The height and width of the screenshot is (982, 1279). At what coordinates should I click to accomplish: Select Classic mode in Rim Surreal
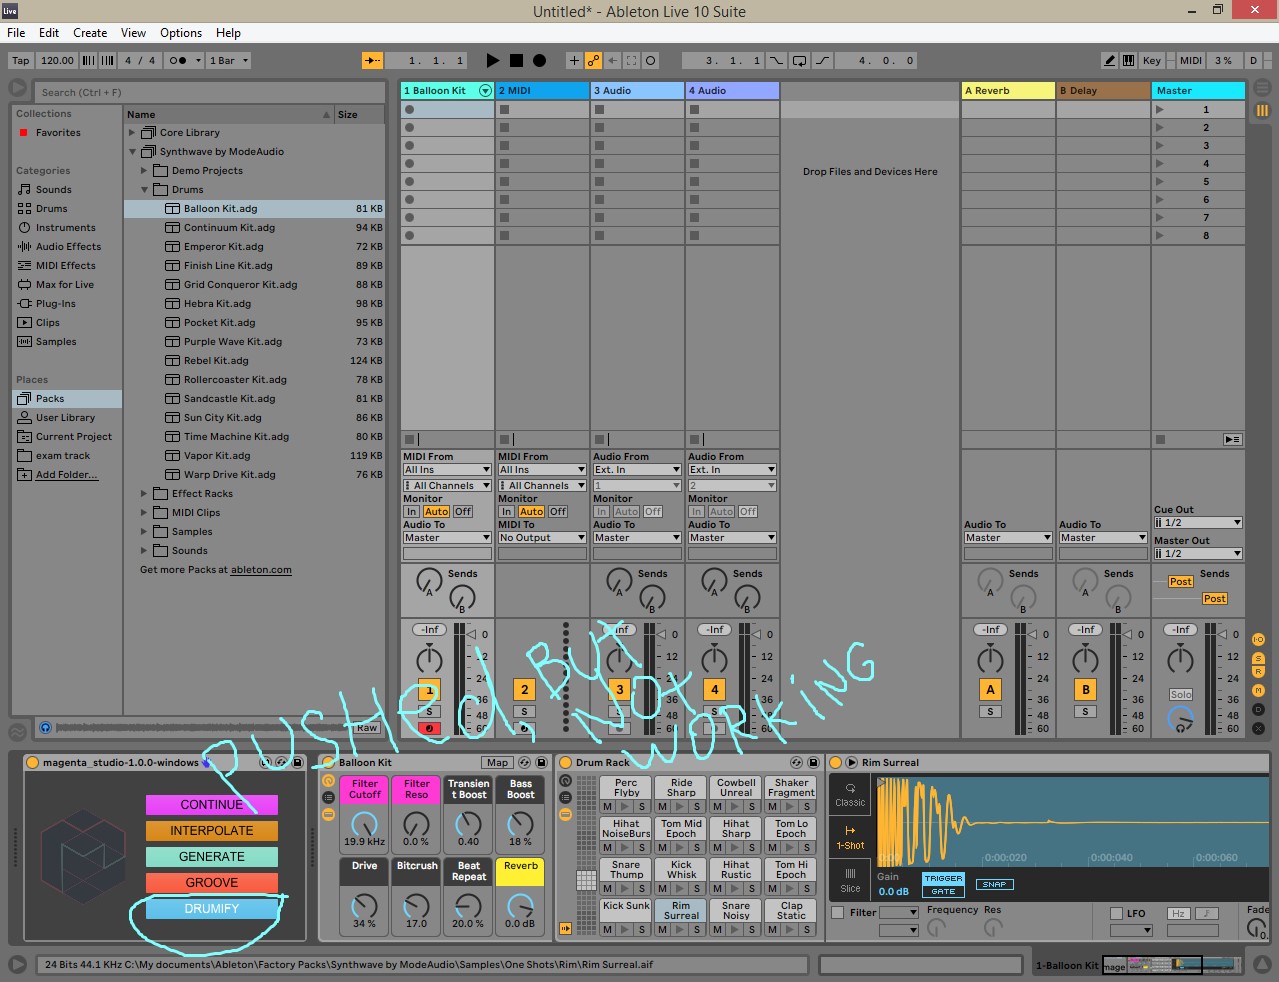(x=850, y=795)
